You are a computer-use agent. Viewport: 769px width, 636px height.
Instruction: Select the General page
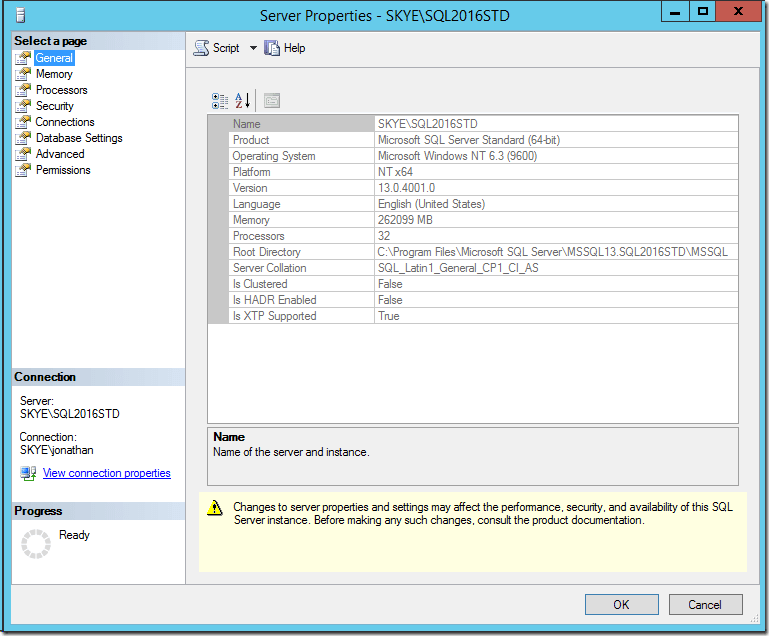click(x=54, y=58)
